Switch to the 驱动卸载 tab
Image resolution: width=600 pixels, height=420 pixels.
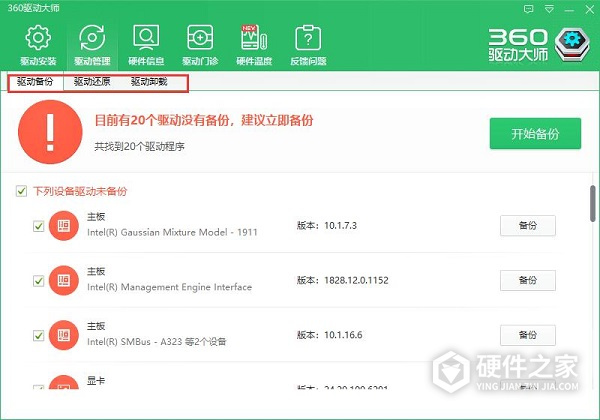149,81
